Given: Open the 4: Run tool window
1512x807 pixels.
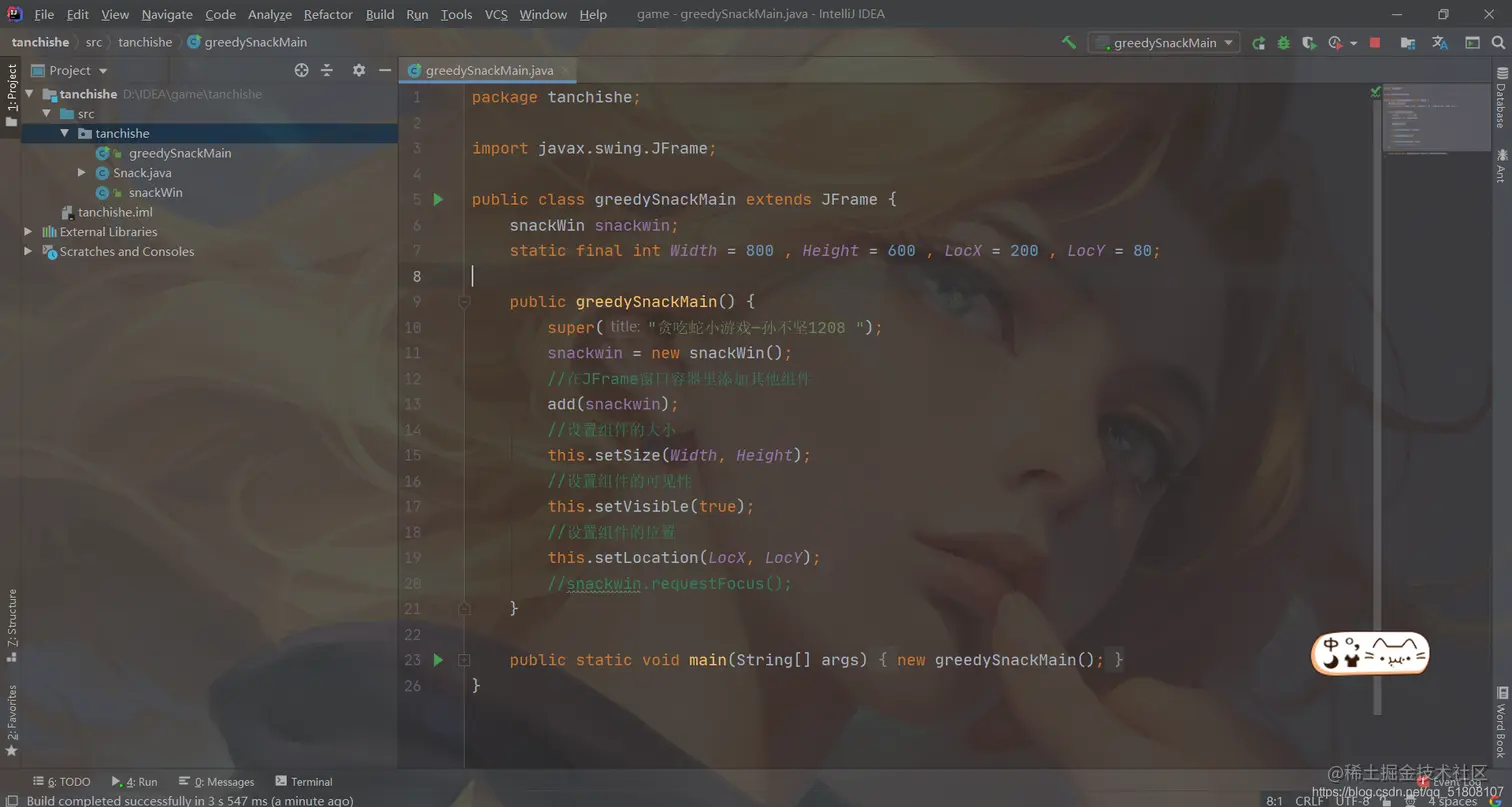Looking at the screenshot, I should pos(134,782).
